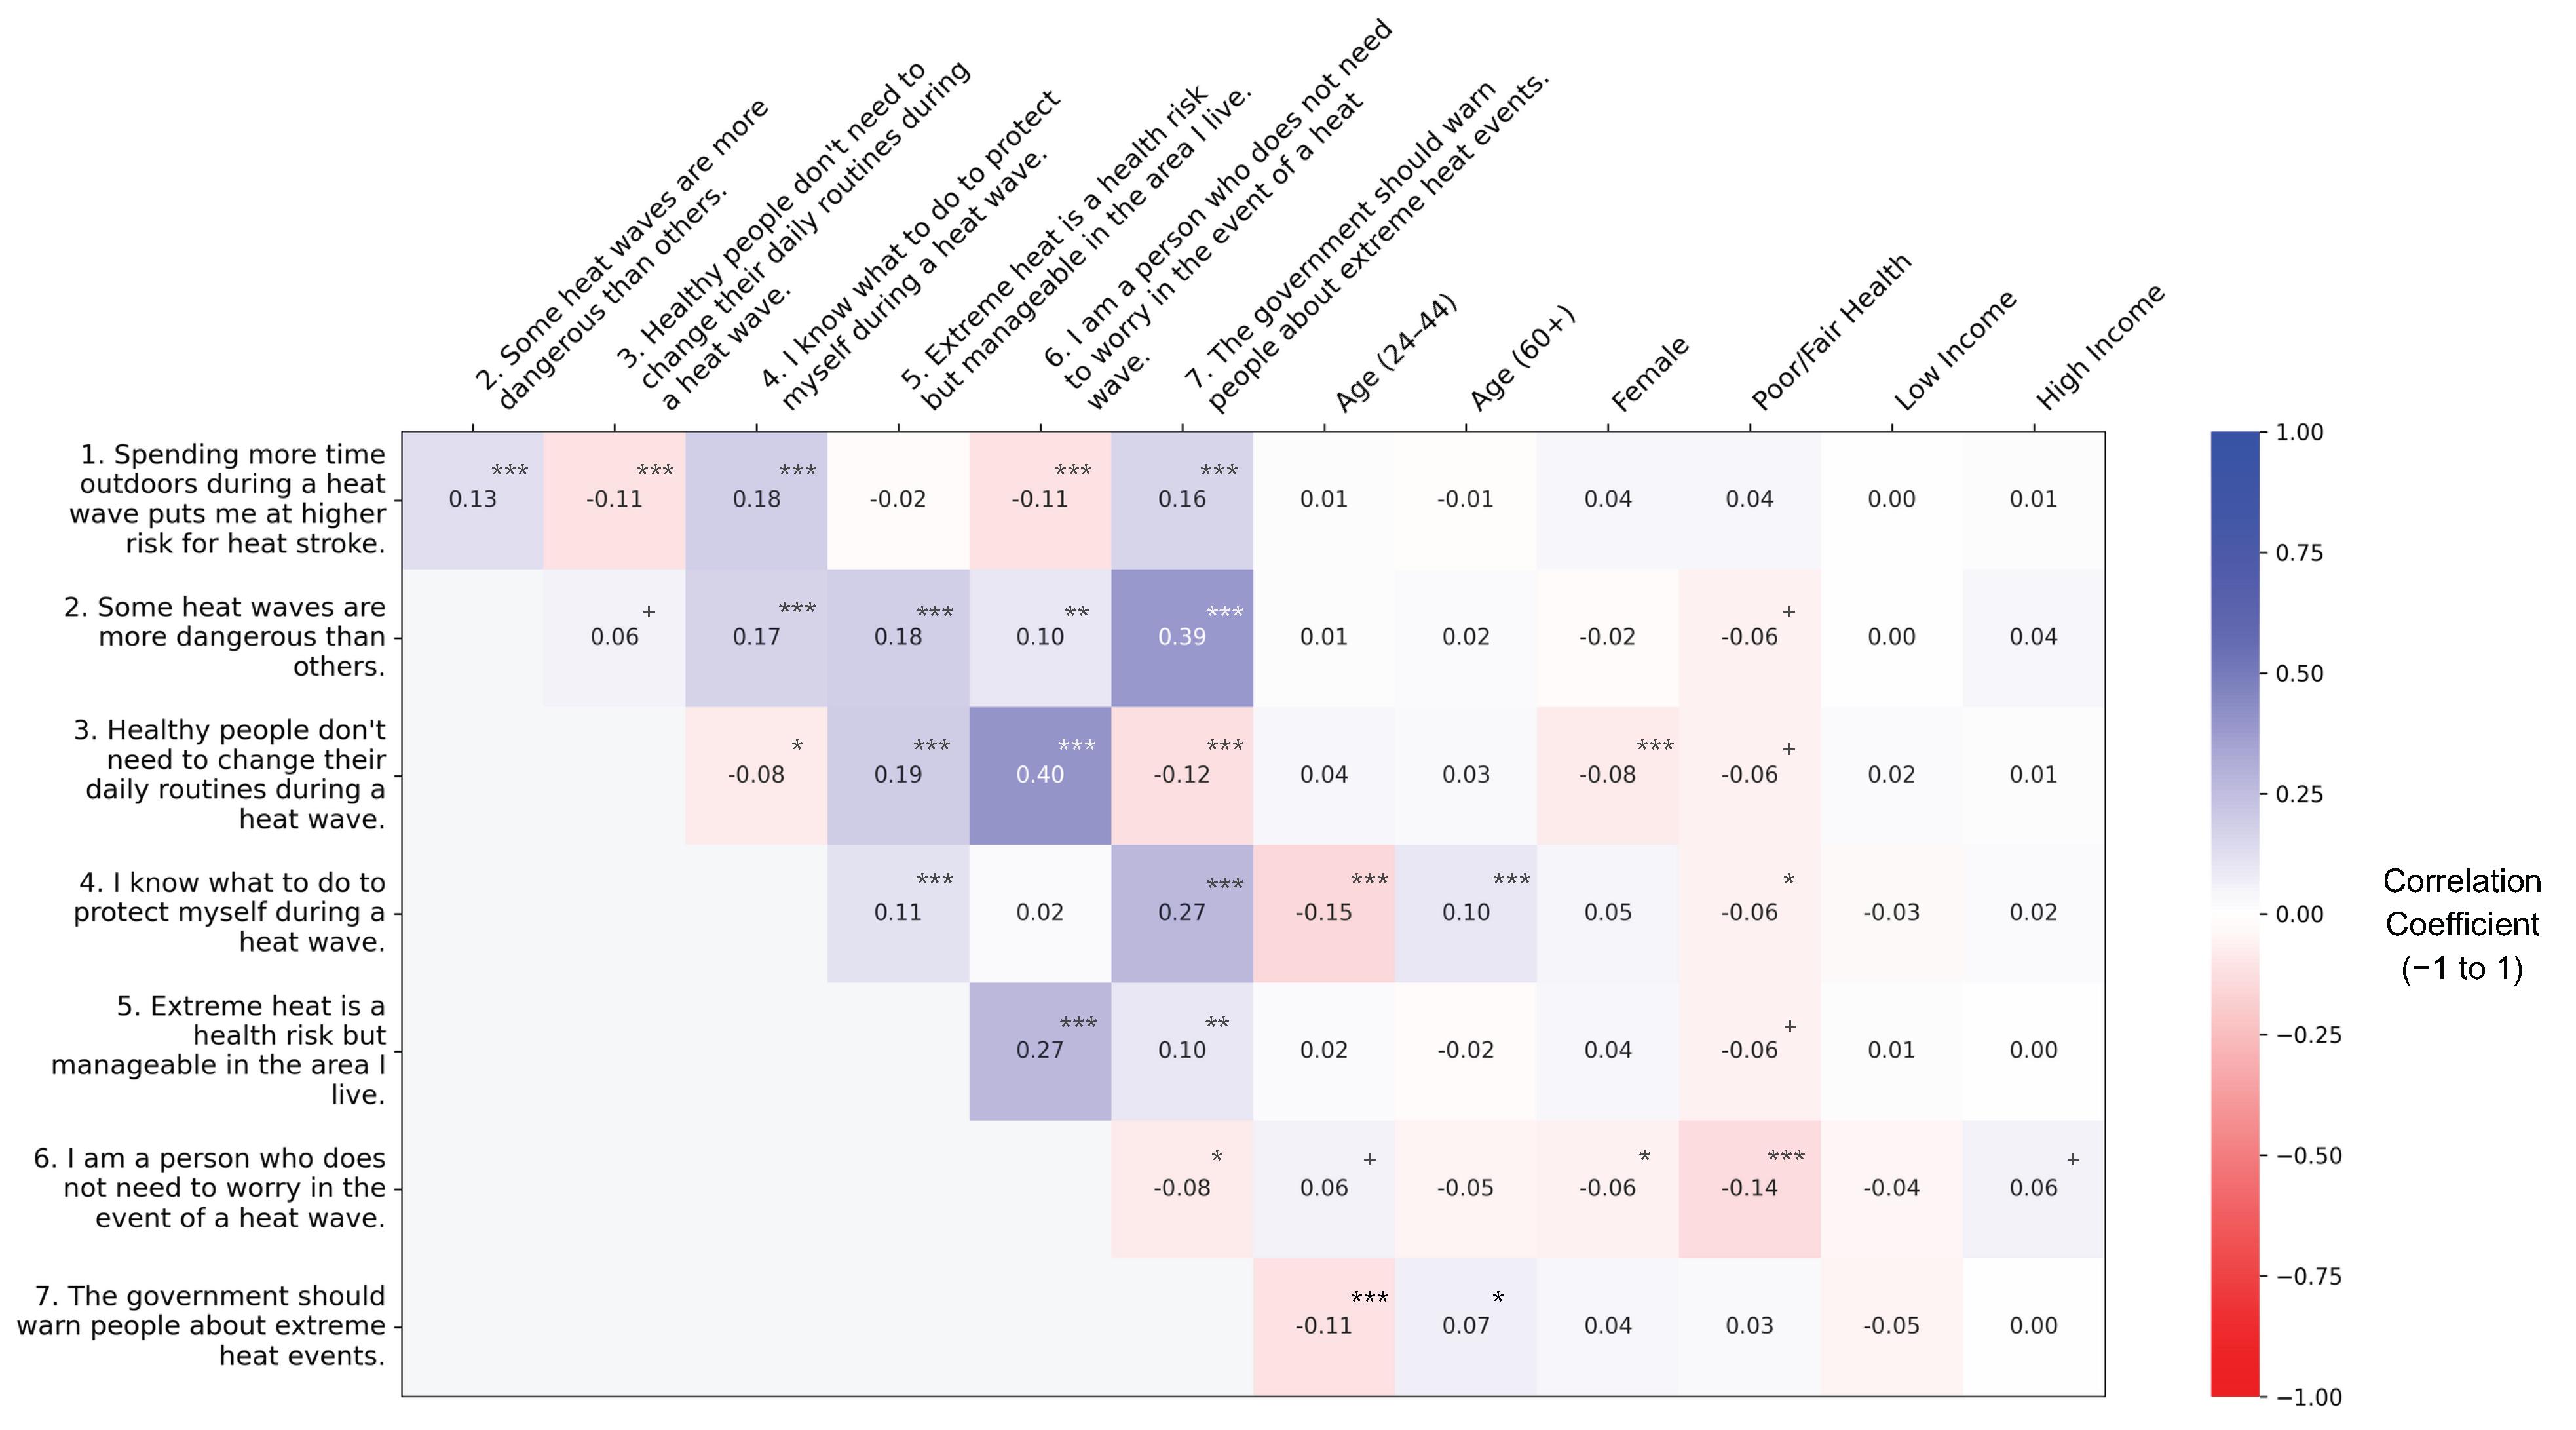Image resolution: width=2576 pixels, height=1430 pixels.
Task: Click the 0.50 colorbar tick label
Action: point(2299,673)
